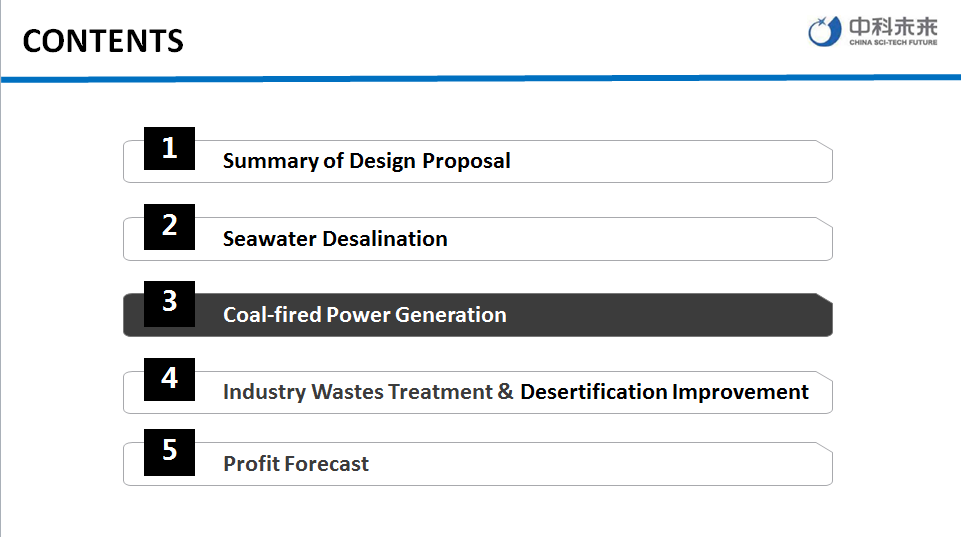Image resolution: width=961 pixels, height=537 pixels.
Task: Click the number 1 black box
Action: 169,149
